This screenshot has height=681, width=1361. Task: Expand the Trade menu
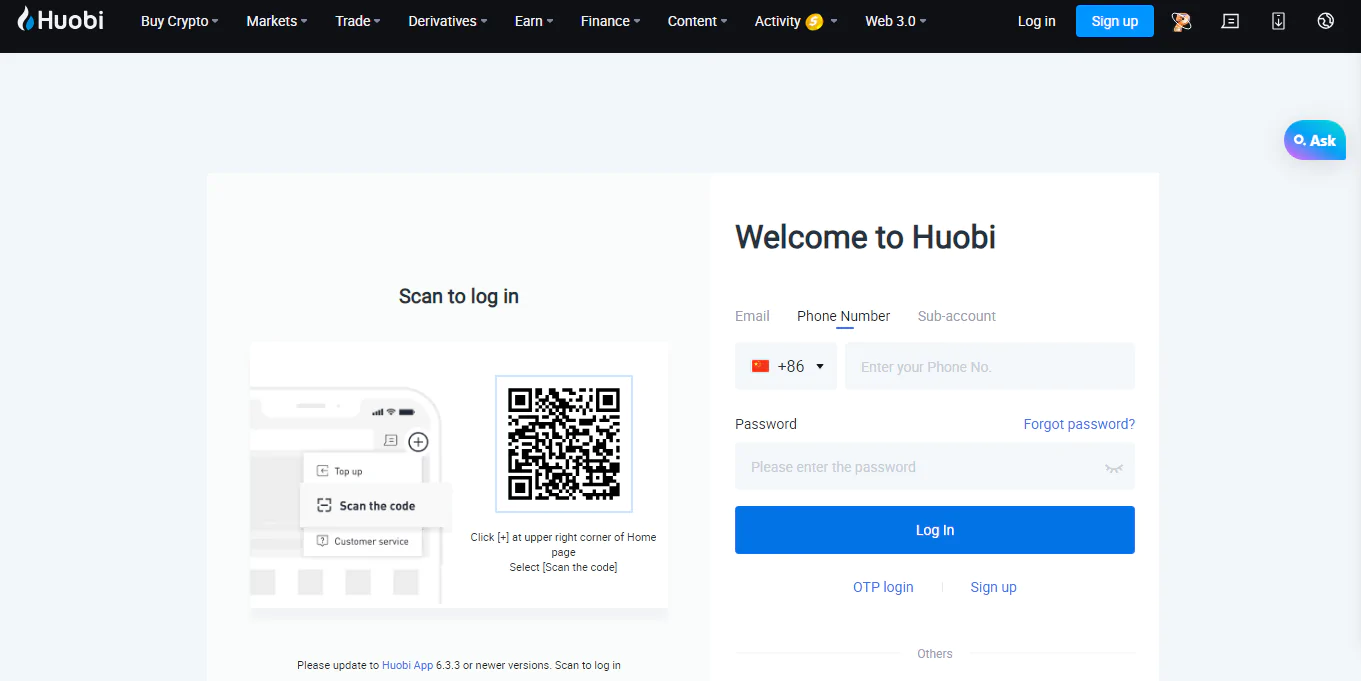coord(358,21)
